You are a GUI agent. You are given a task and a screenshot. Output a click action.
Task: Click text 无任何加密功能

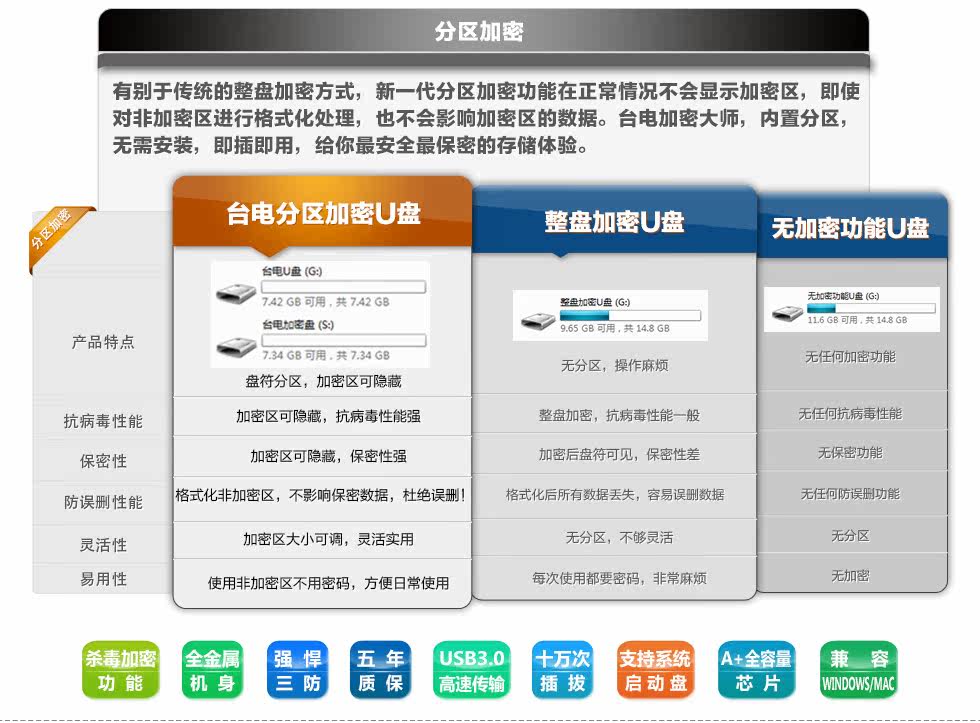click(x=850, y=357)
